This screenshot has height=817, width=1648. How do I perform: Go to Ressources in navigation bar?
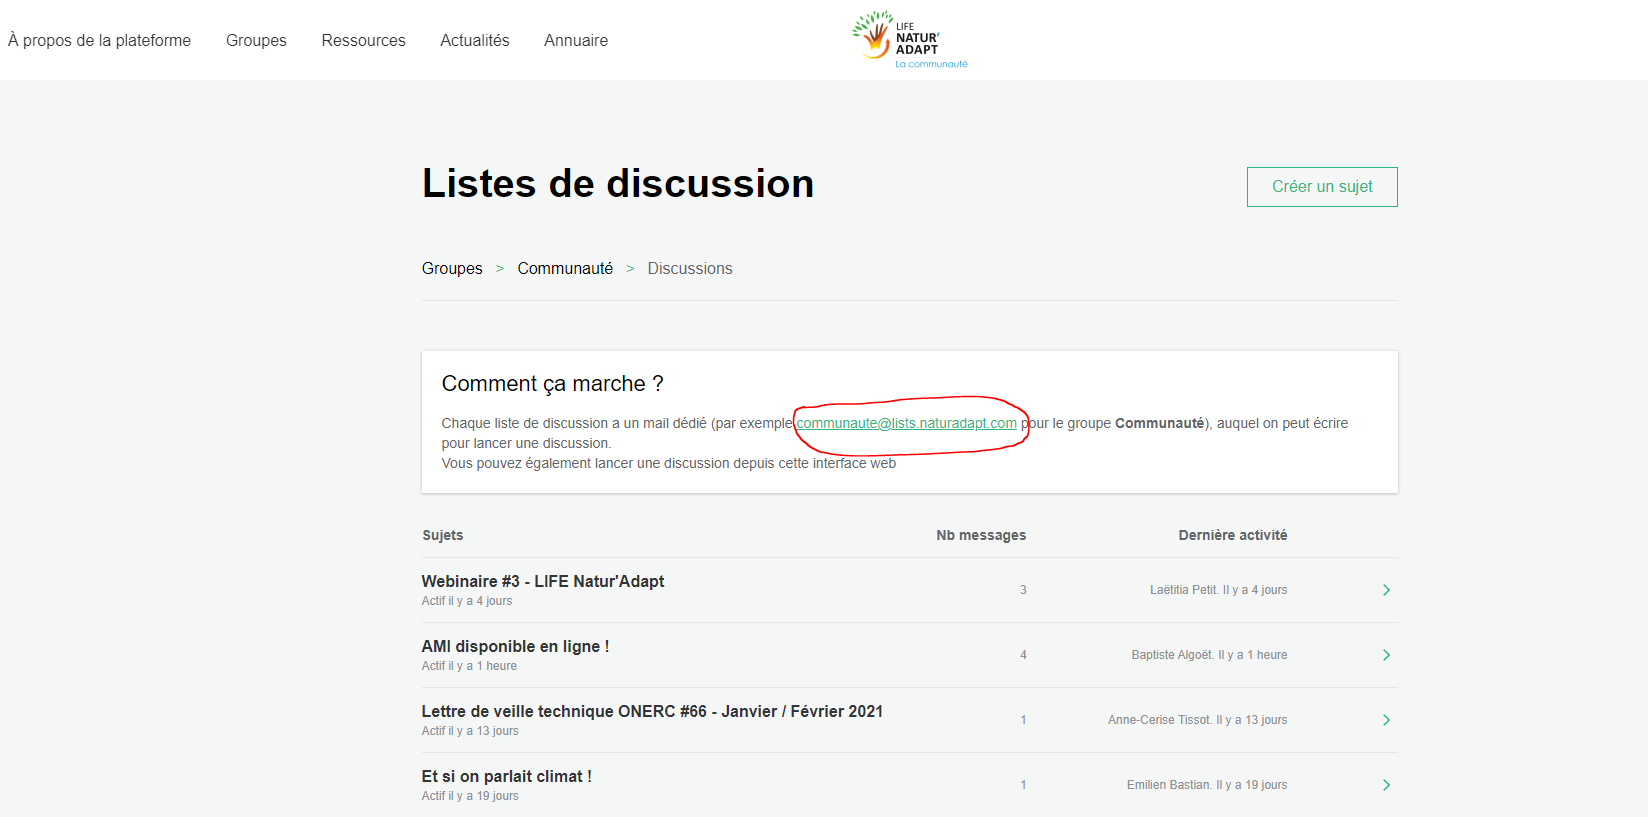point(363,40)
